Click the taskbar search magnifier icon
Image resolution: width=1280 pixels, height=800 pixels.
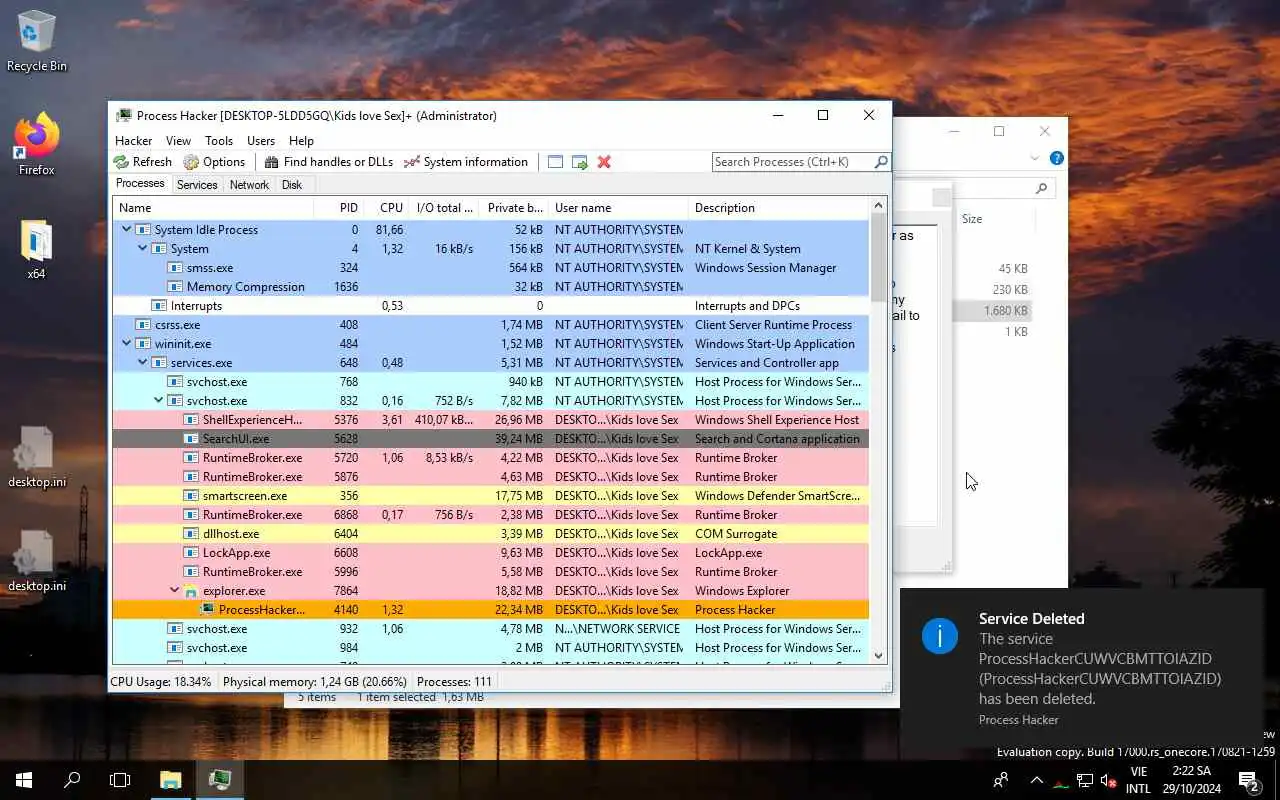point(72,780)
